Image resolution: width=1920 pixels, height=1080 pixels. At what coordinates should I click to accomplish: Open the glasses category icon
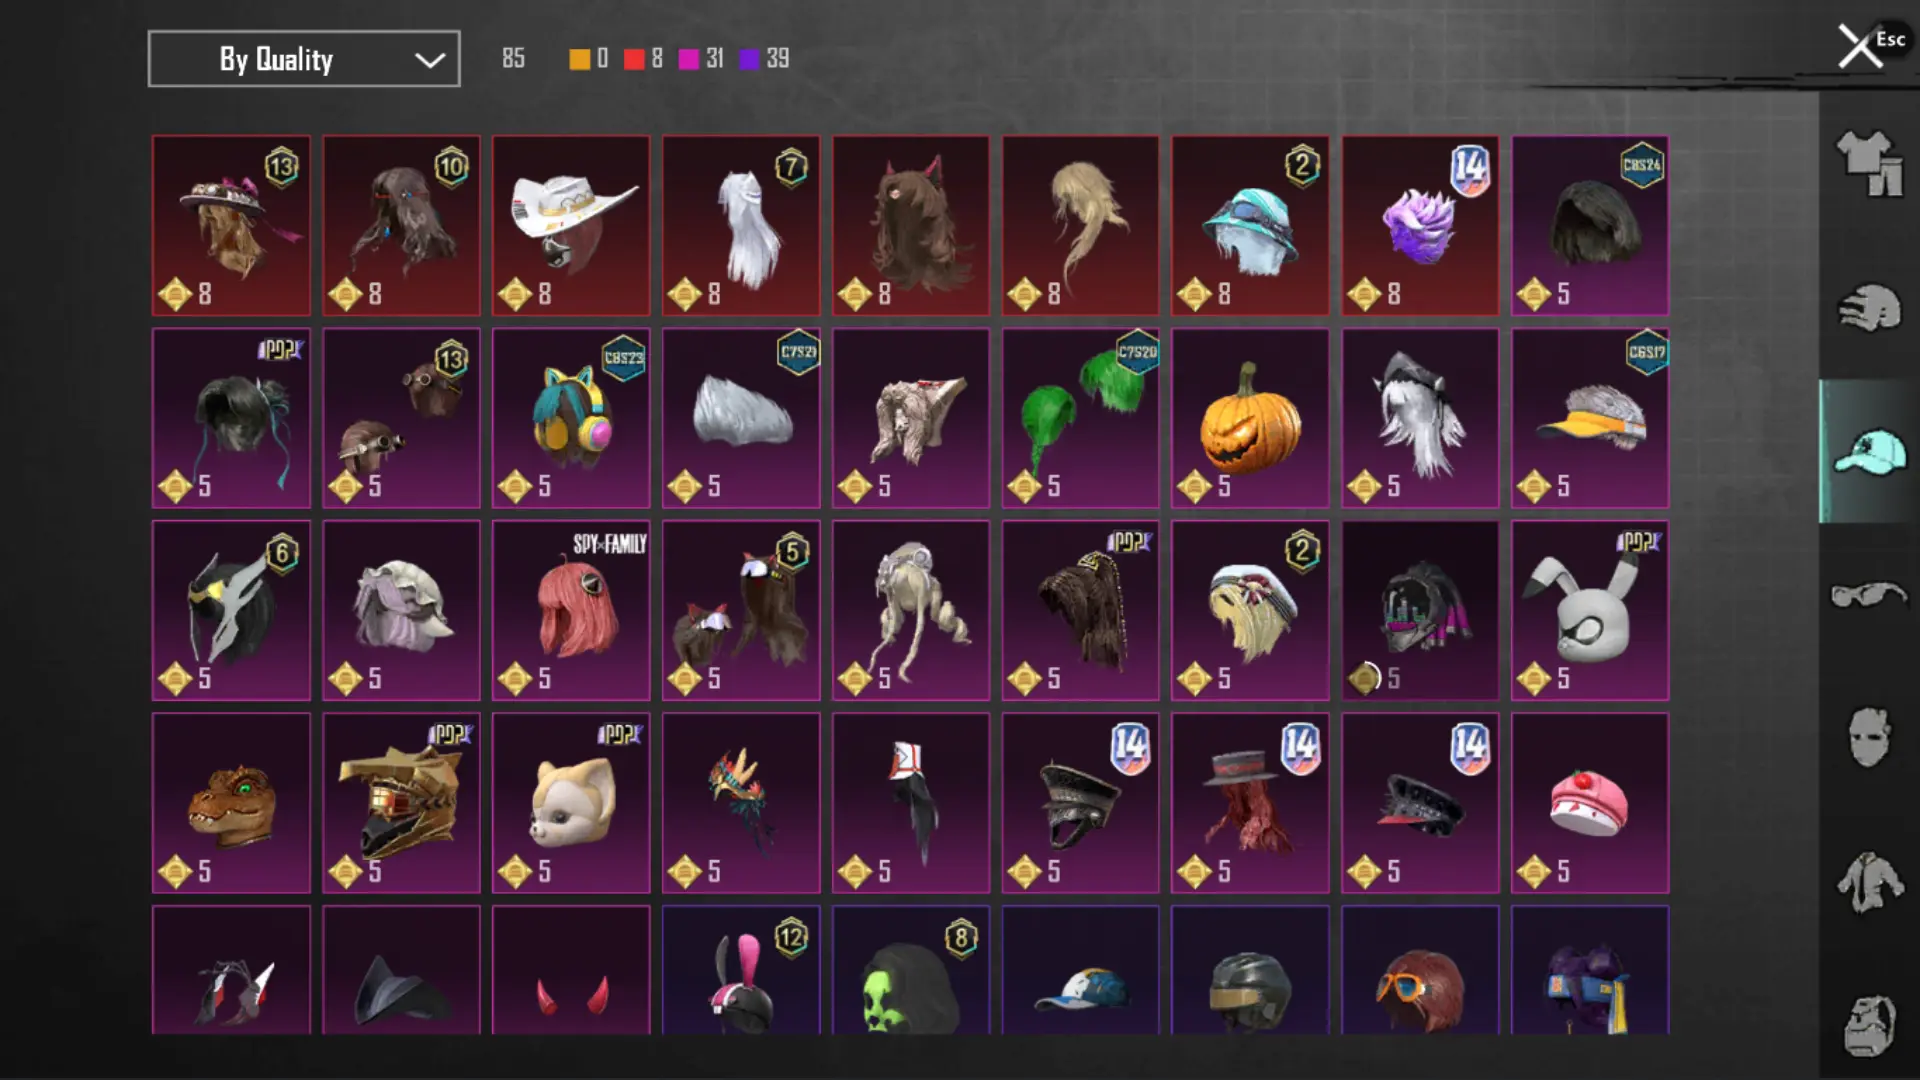[1868, 594]
